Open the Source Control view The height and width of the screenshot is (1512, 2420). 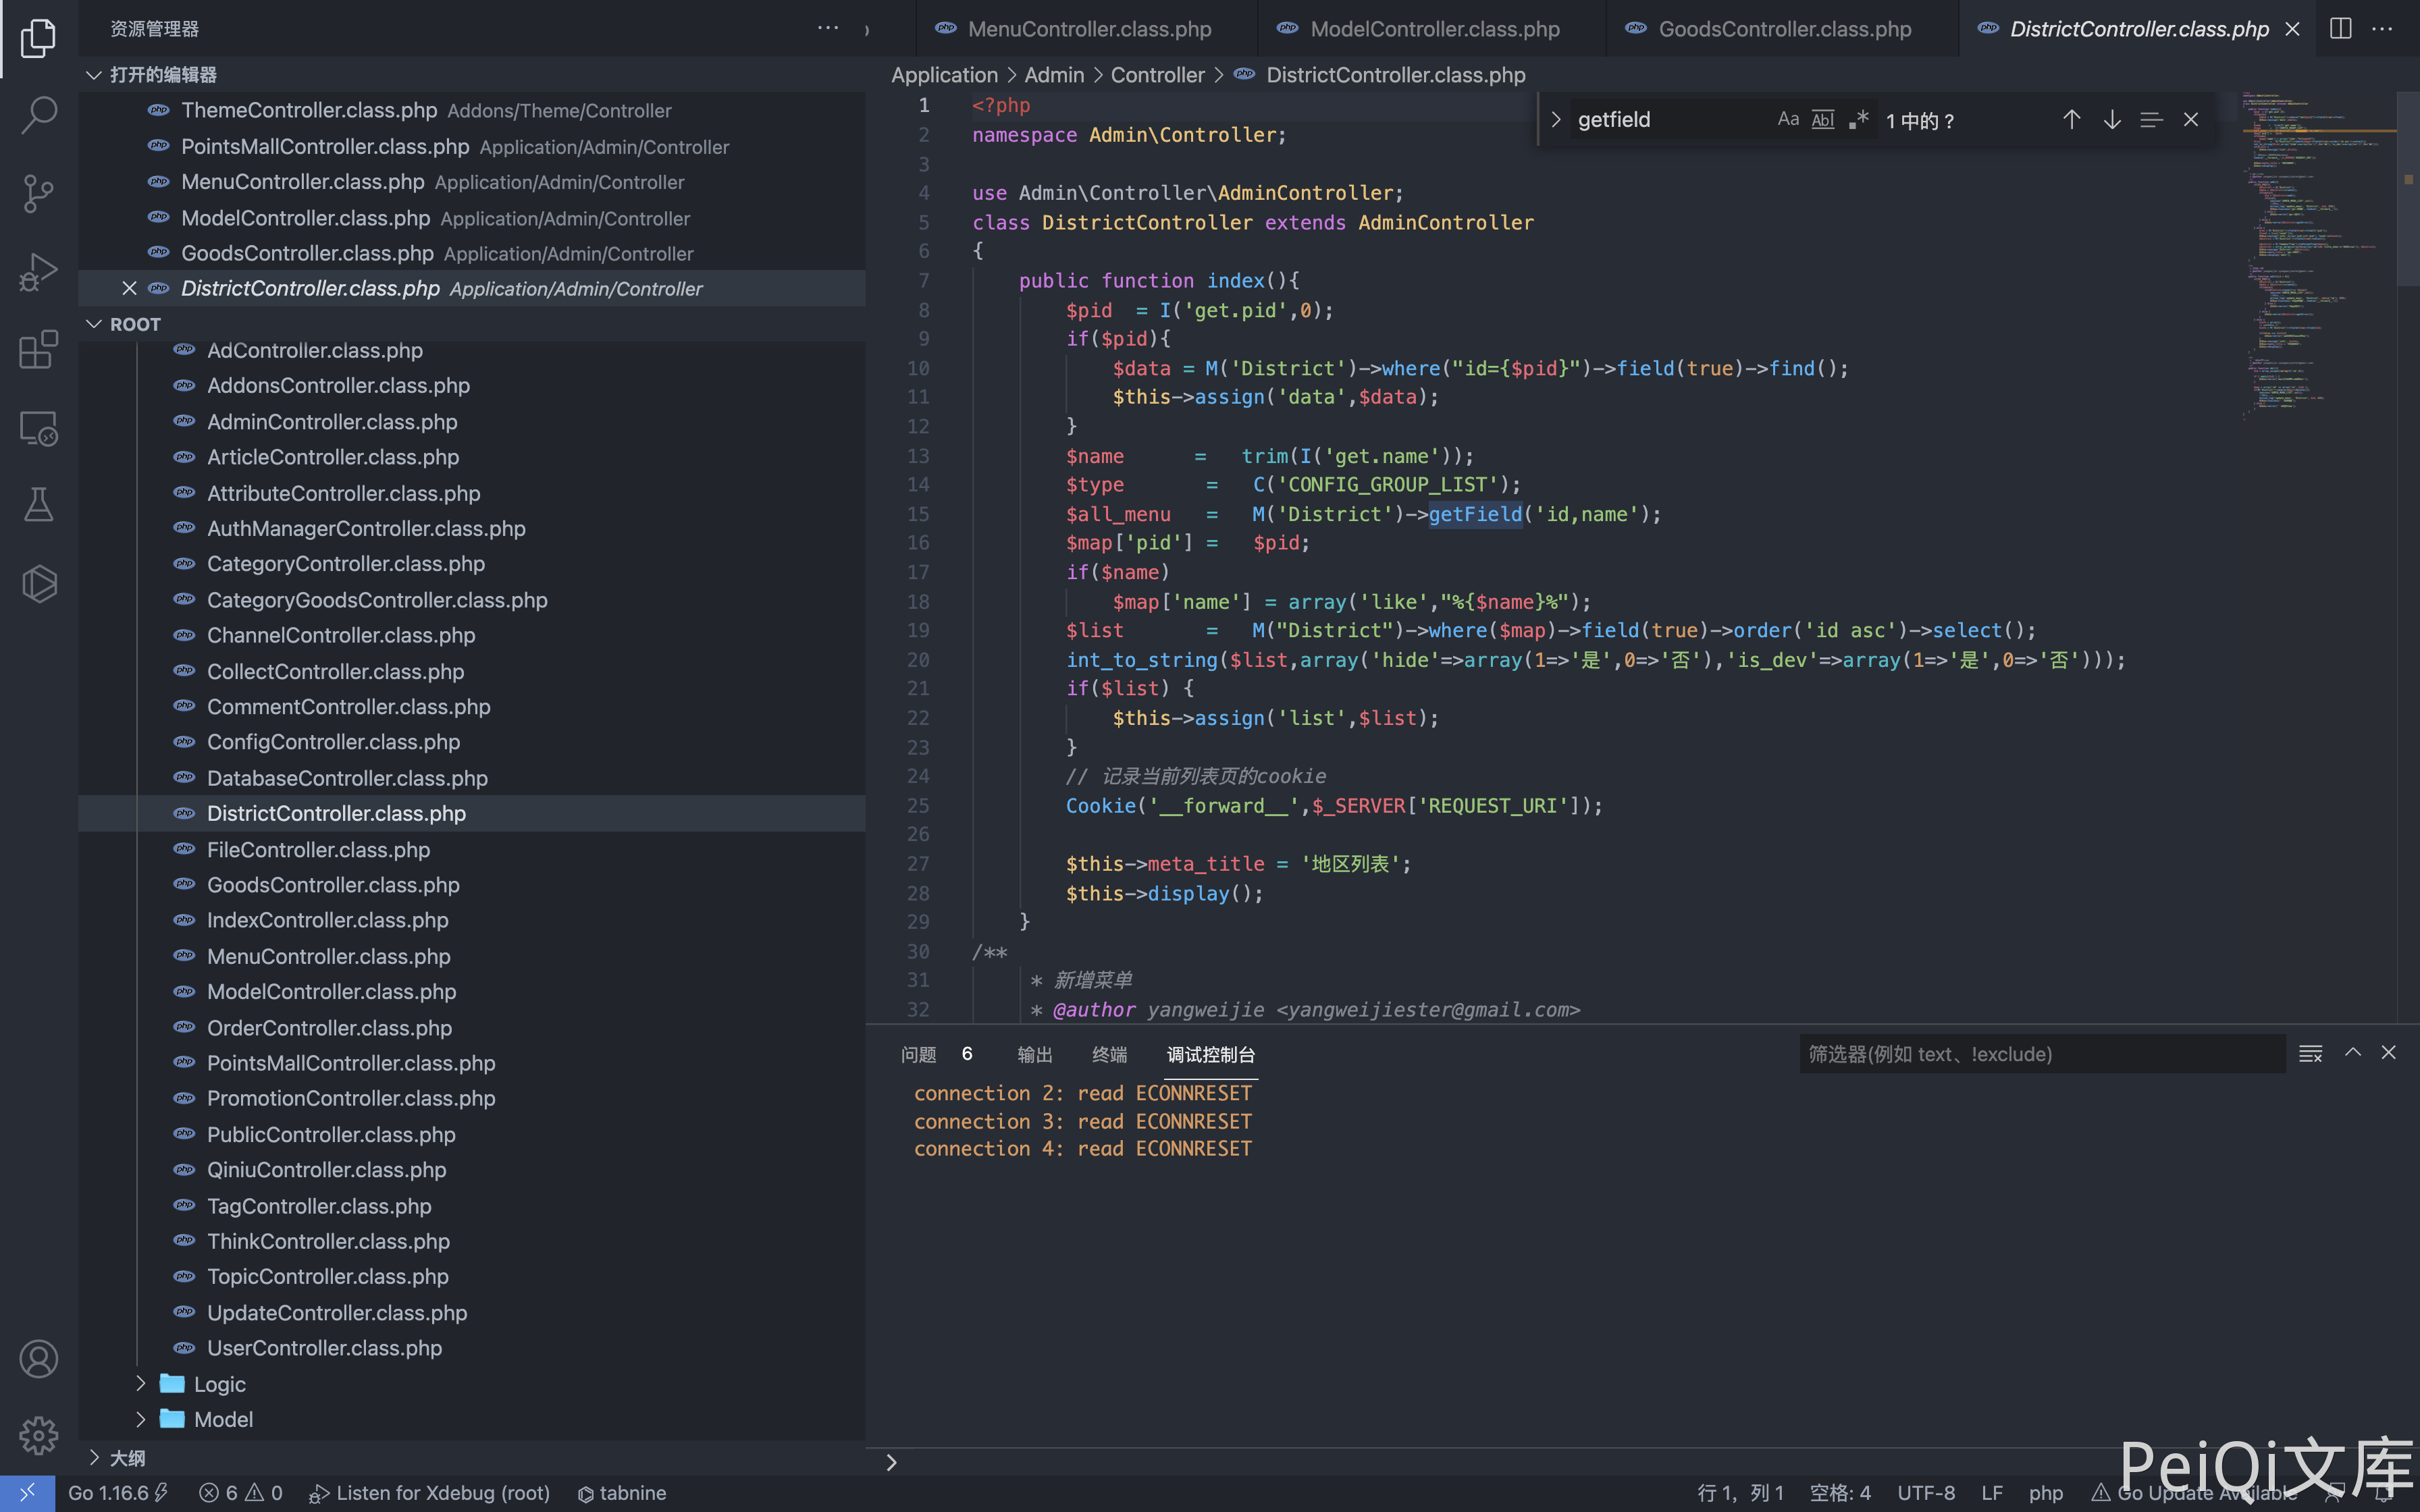(x=38, y=193)
